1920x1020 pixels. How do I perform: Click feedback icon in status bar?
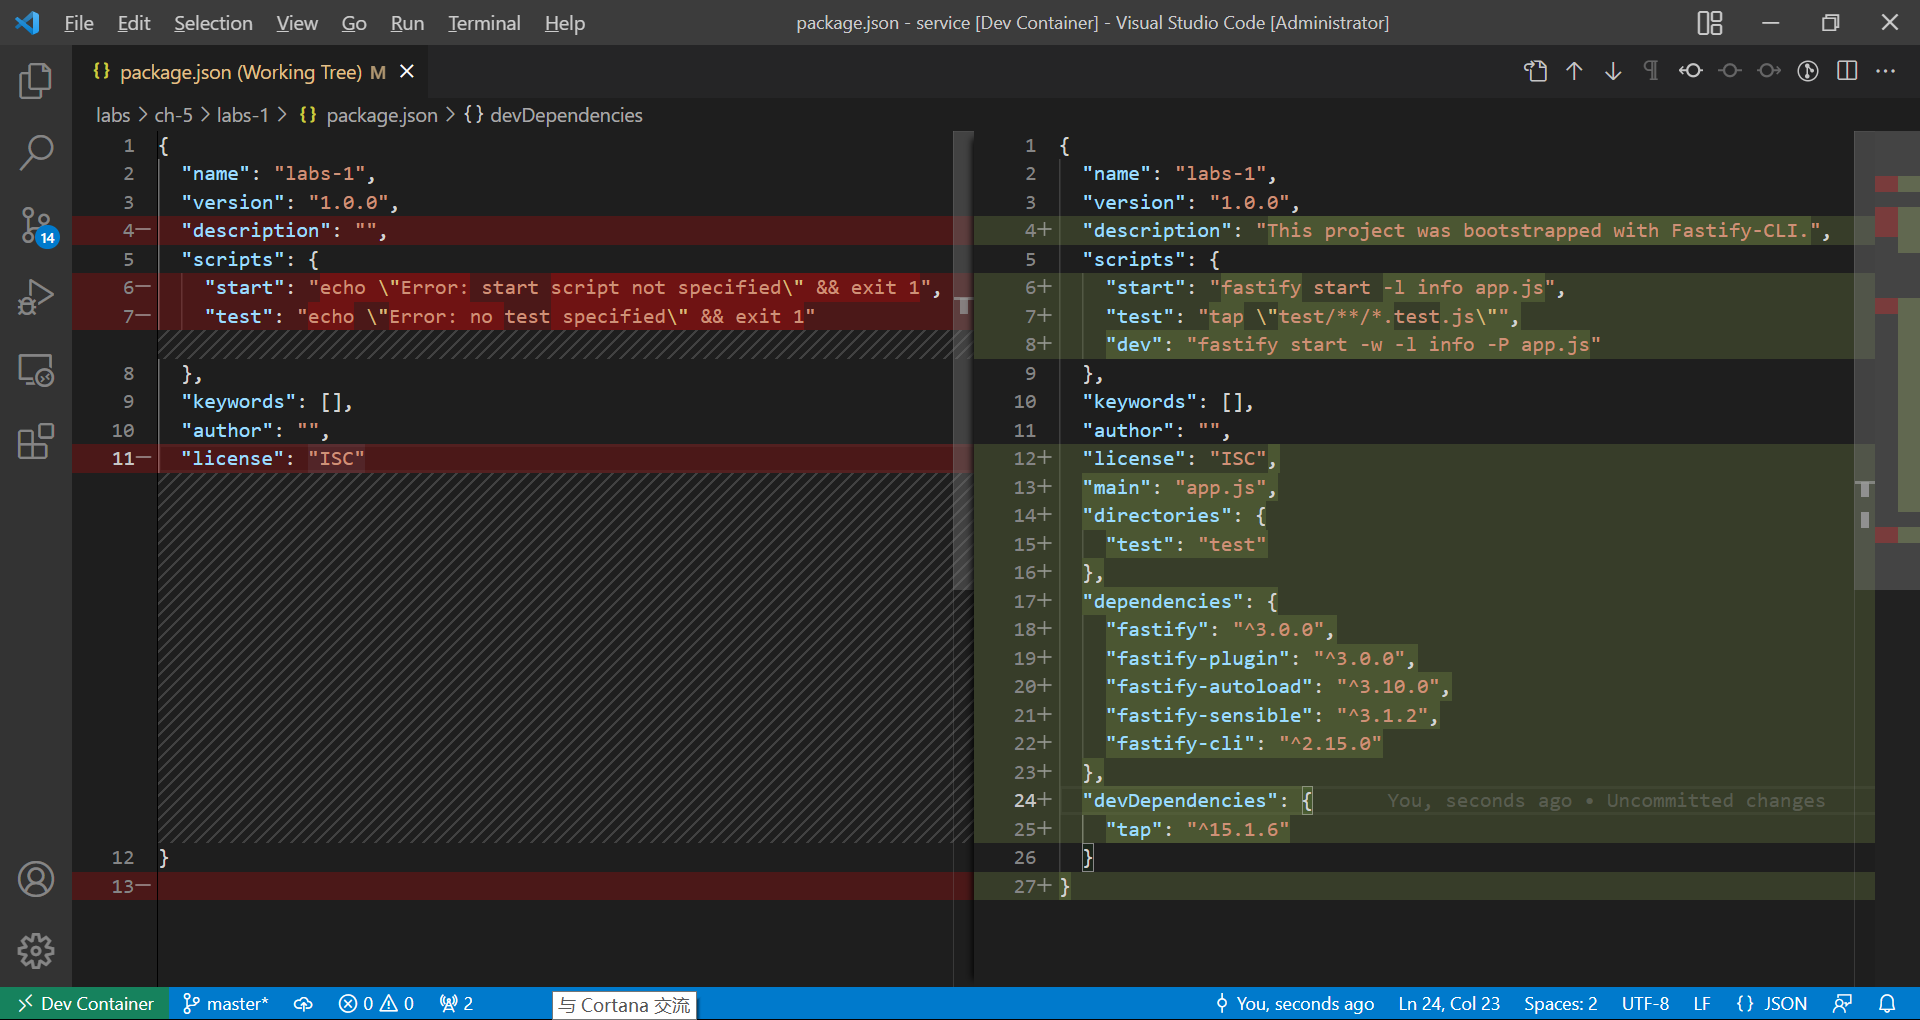(1842, 1004)
